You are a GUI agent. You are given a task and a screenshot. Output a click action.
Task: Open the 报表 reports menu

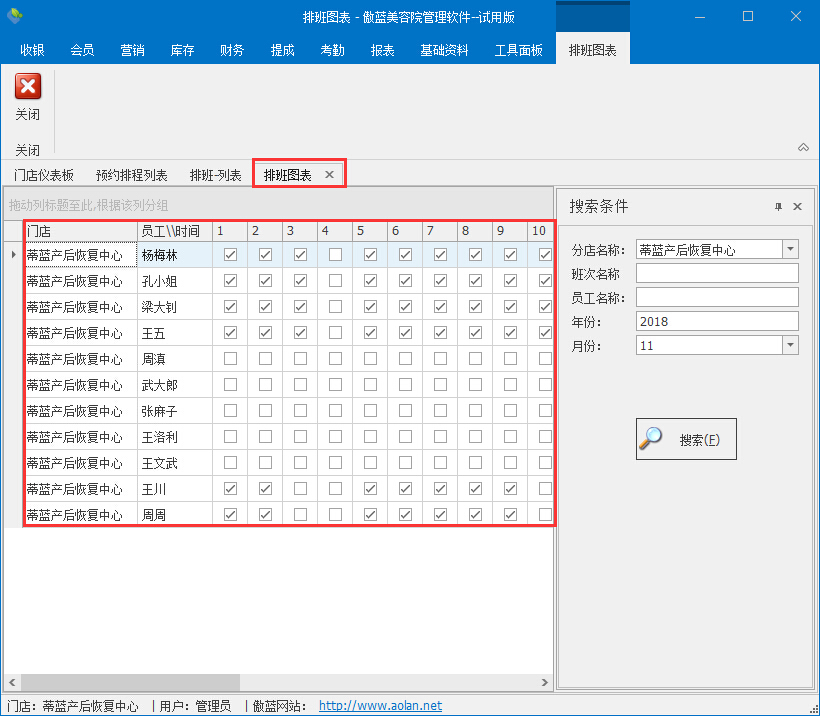tap(382, 50)
